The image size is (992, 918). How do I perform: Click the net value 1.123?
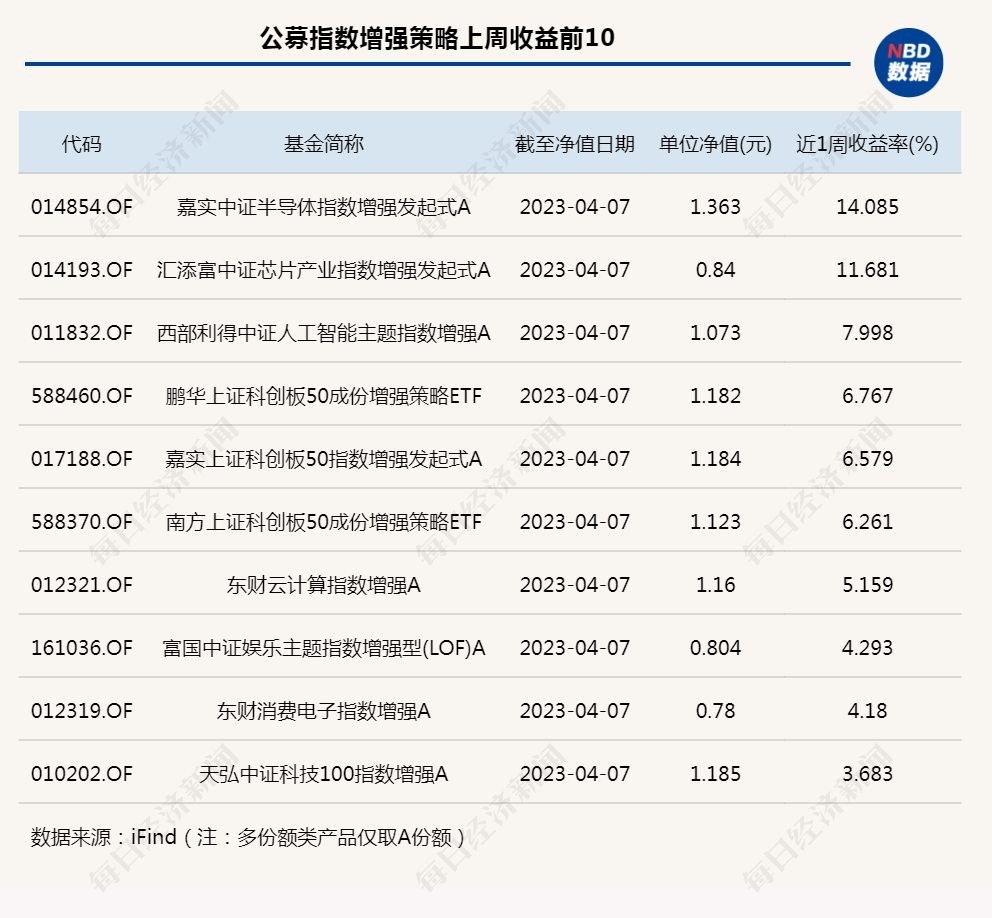pos(715,522)
